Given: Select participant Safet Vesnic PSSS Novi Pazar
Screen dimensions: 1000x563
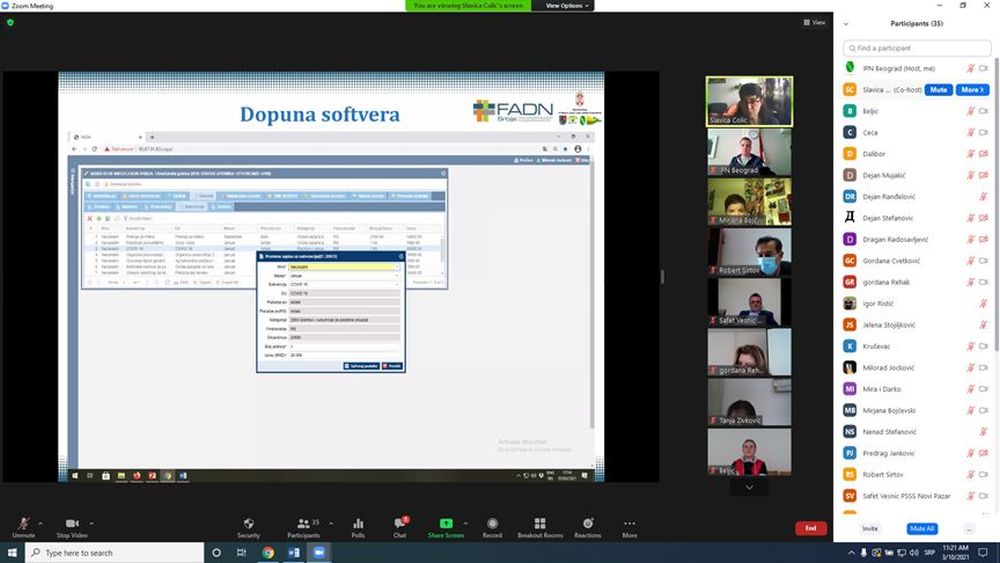Looking at the screenshot, I should (917, 496).
